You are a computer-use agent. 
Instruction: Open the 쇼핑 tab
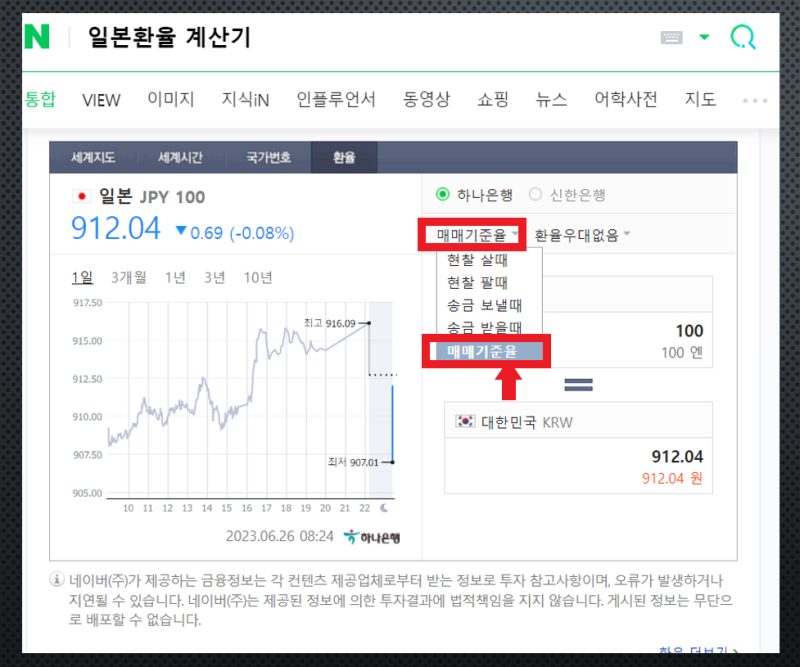pyautogui.click(x=493, y=99)
